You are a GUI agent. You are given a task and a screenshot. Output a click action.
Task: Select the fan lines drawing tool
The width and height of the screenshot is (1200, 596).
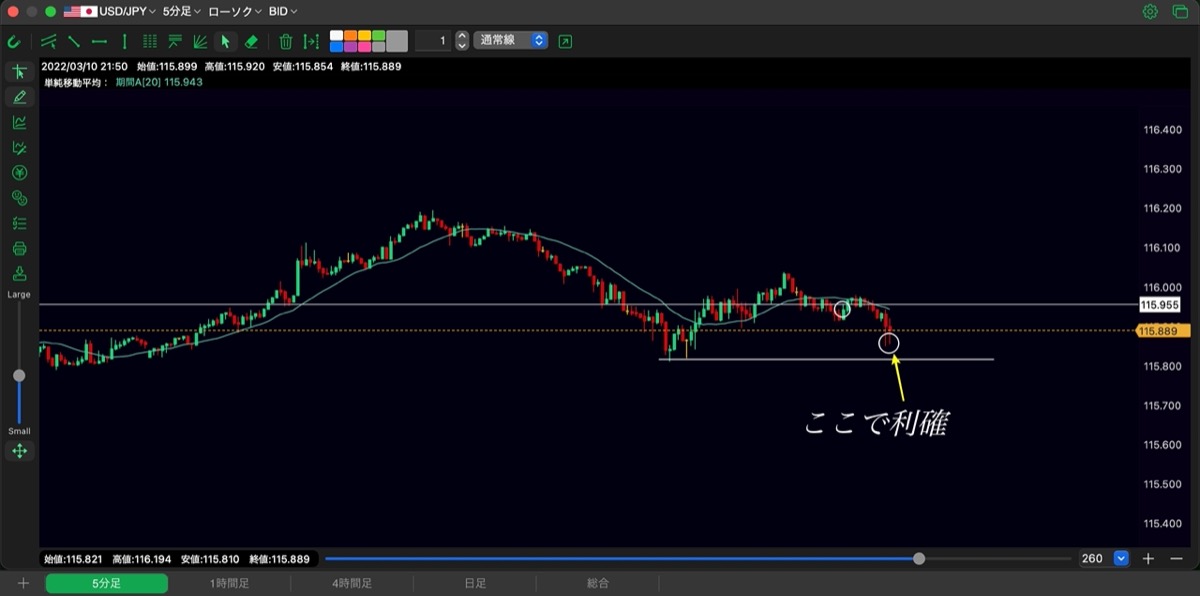(200, 41)
